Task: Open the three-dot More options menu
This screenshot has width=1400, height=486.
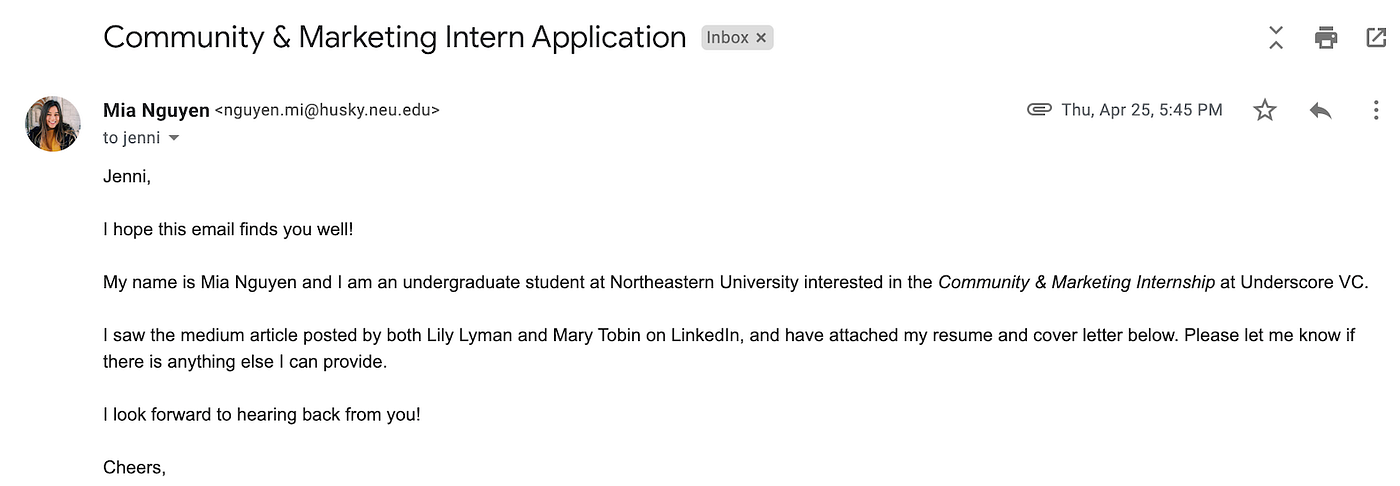Action: (1377, 110)
